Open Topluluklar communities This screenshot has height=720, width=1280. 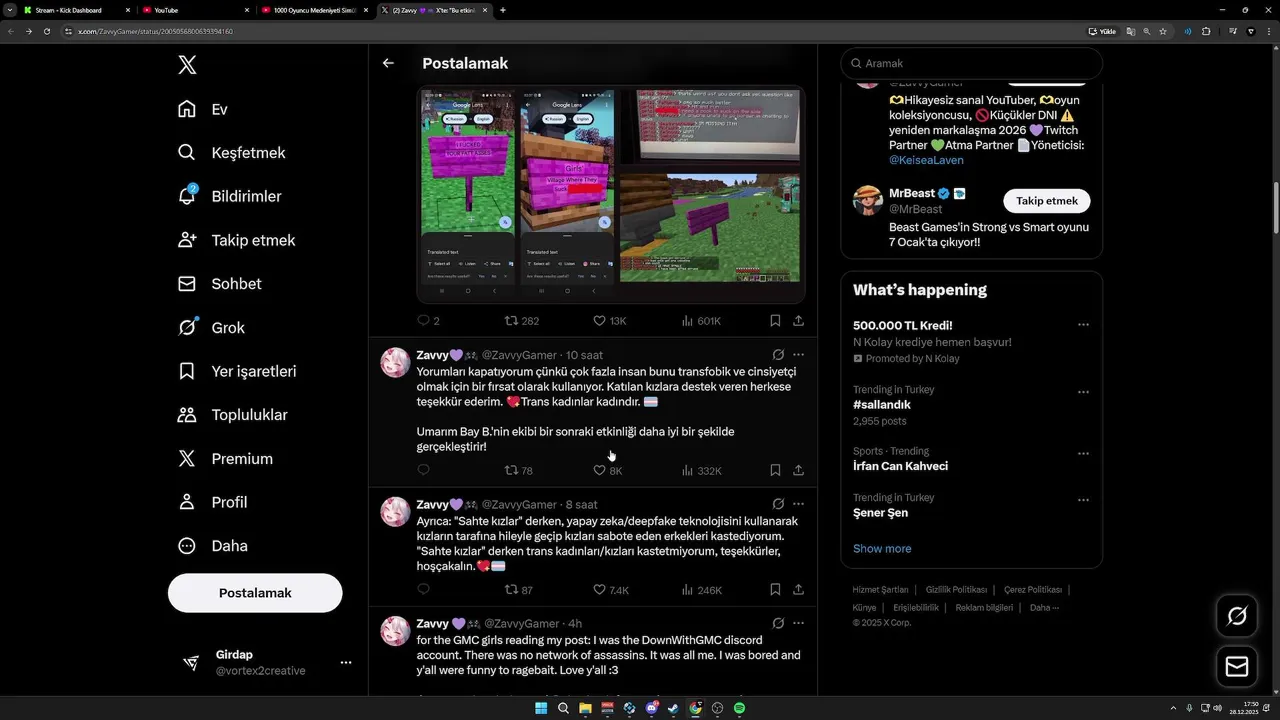point(232,415)
